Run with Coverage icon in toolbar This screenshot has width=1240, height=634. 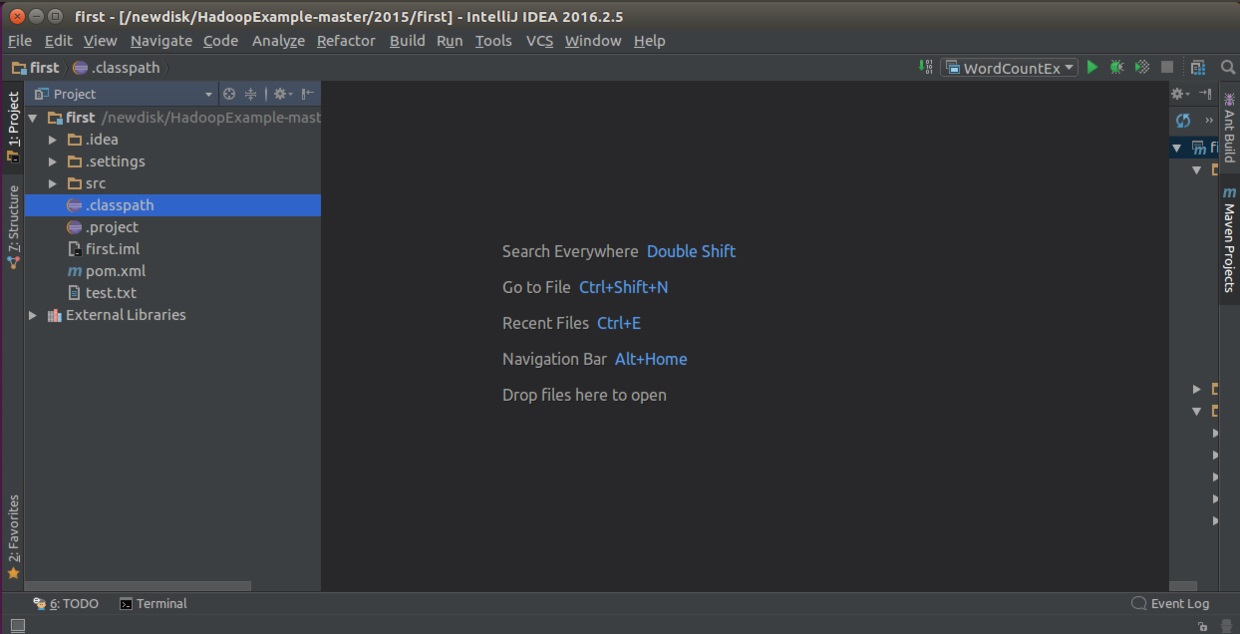point(1141,67)
